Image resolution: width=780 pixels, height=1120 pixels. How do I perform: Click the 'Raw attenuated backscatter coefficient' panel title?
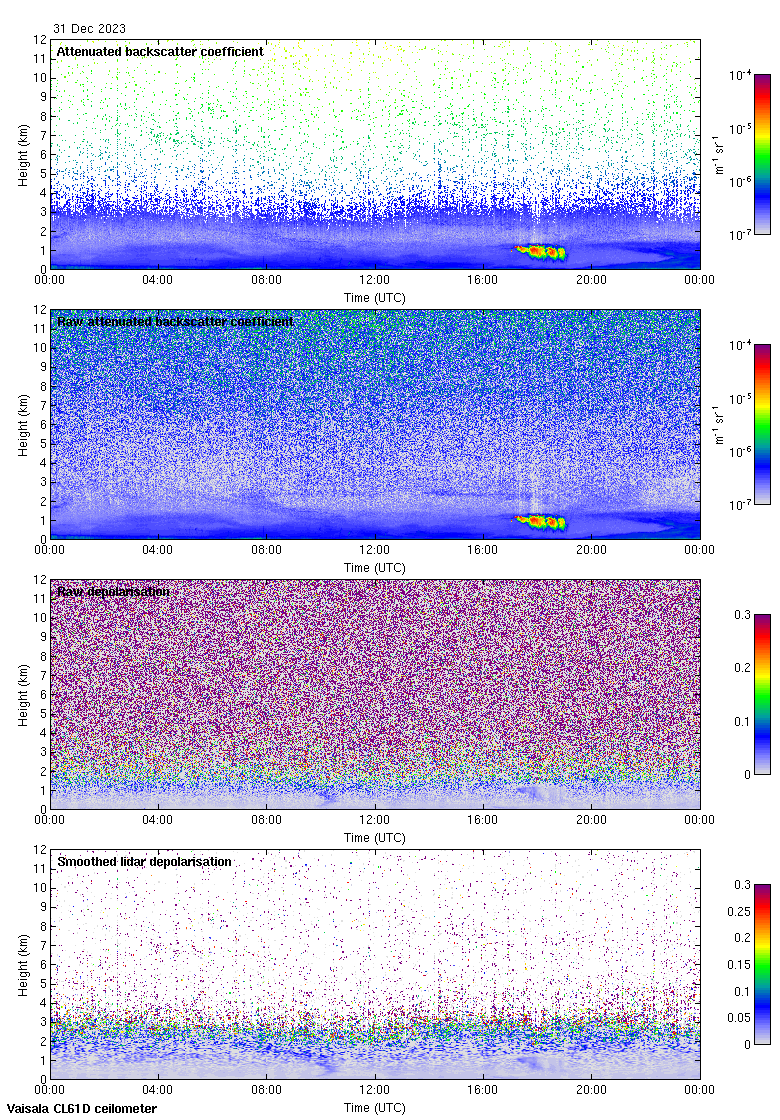pyautogui.click(x=175, y=321)
